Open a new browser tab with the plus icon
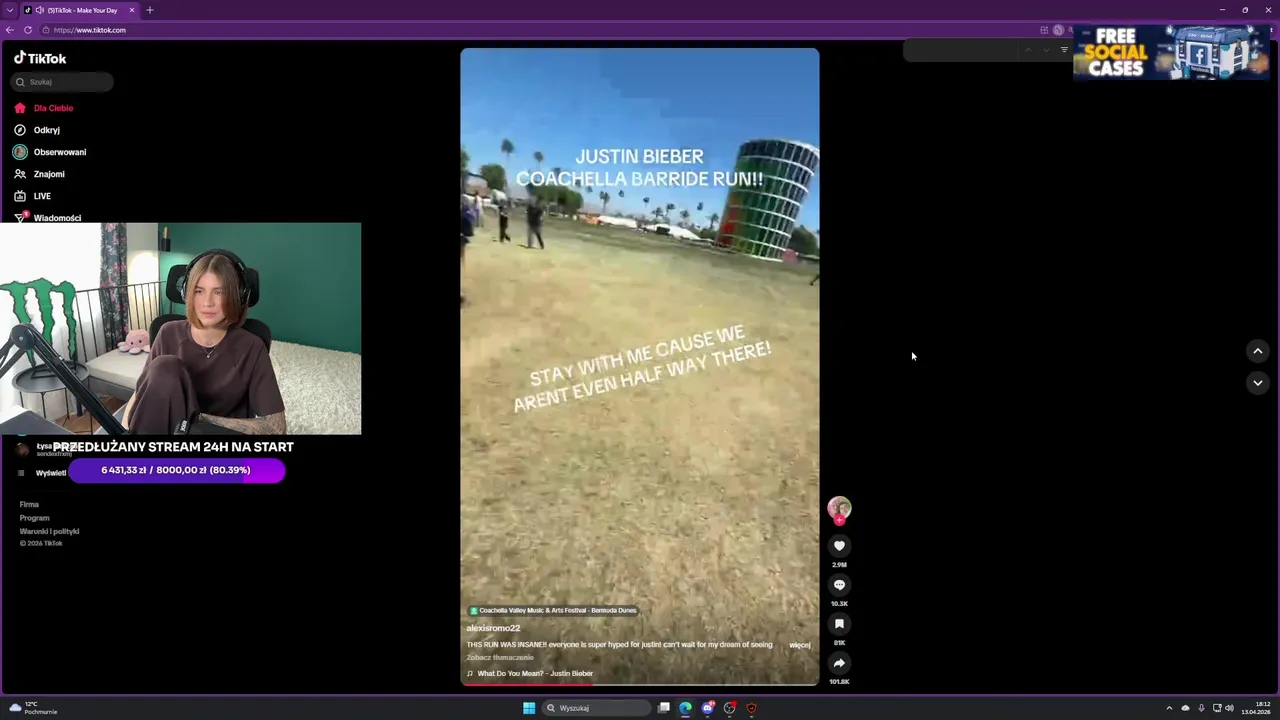 [149, 10]
